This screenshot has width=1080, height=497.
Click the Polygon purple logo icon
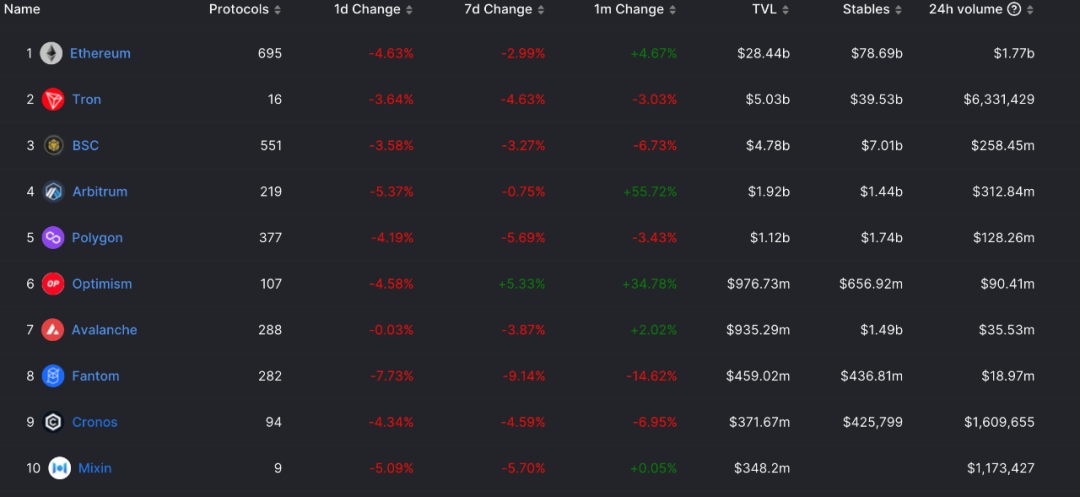[53, 237]
